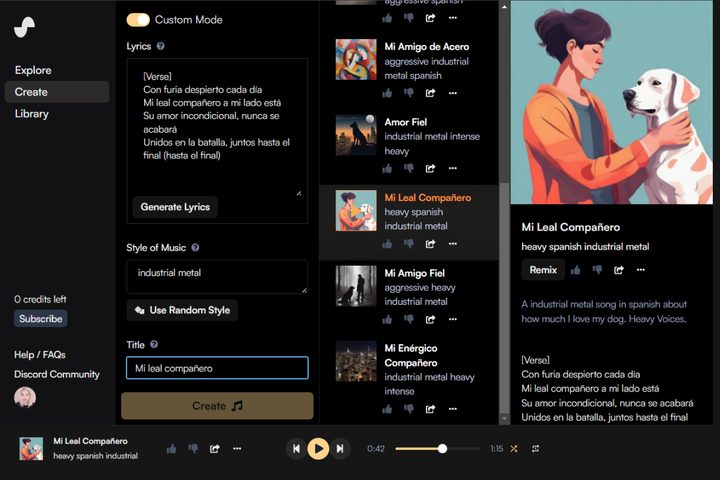Skip to next track in player bar

tap(340, 449)
